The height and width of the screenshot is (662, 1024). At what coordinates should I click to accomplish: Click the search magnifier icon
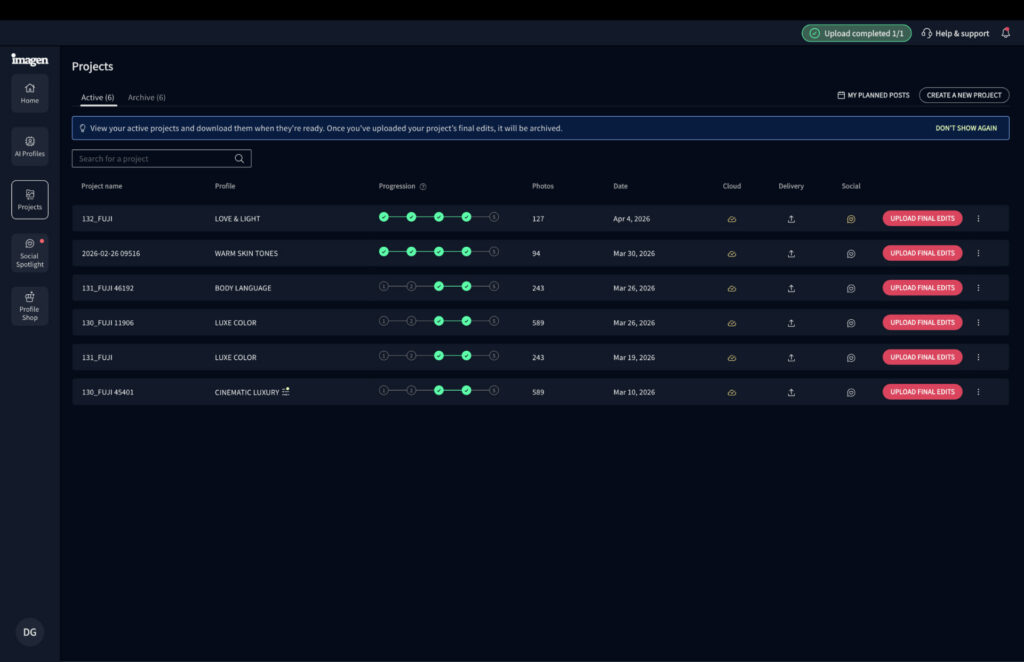pyautogui.click(x=239, y=159)
